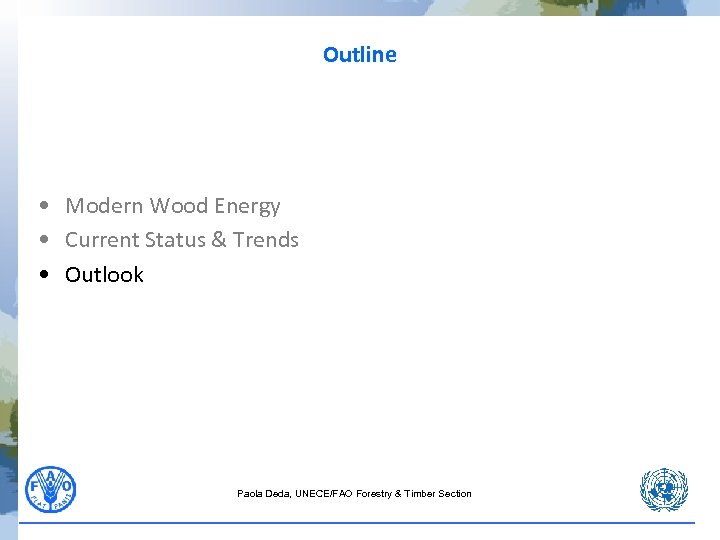720x540 pixels.
Task: Click Timber Section in the footer
Action: pyautogui.click(x=438, y=494)
